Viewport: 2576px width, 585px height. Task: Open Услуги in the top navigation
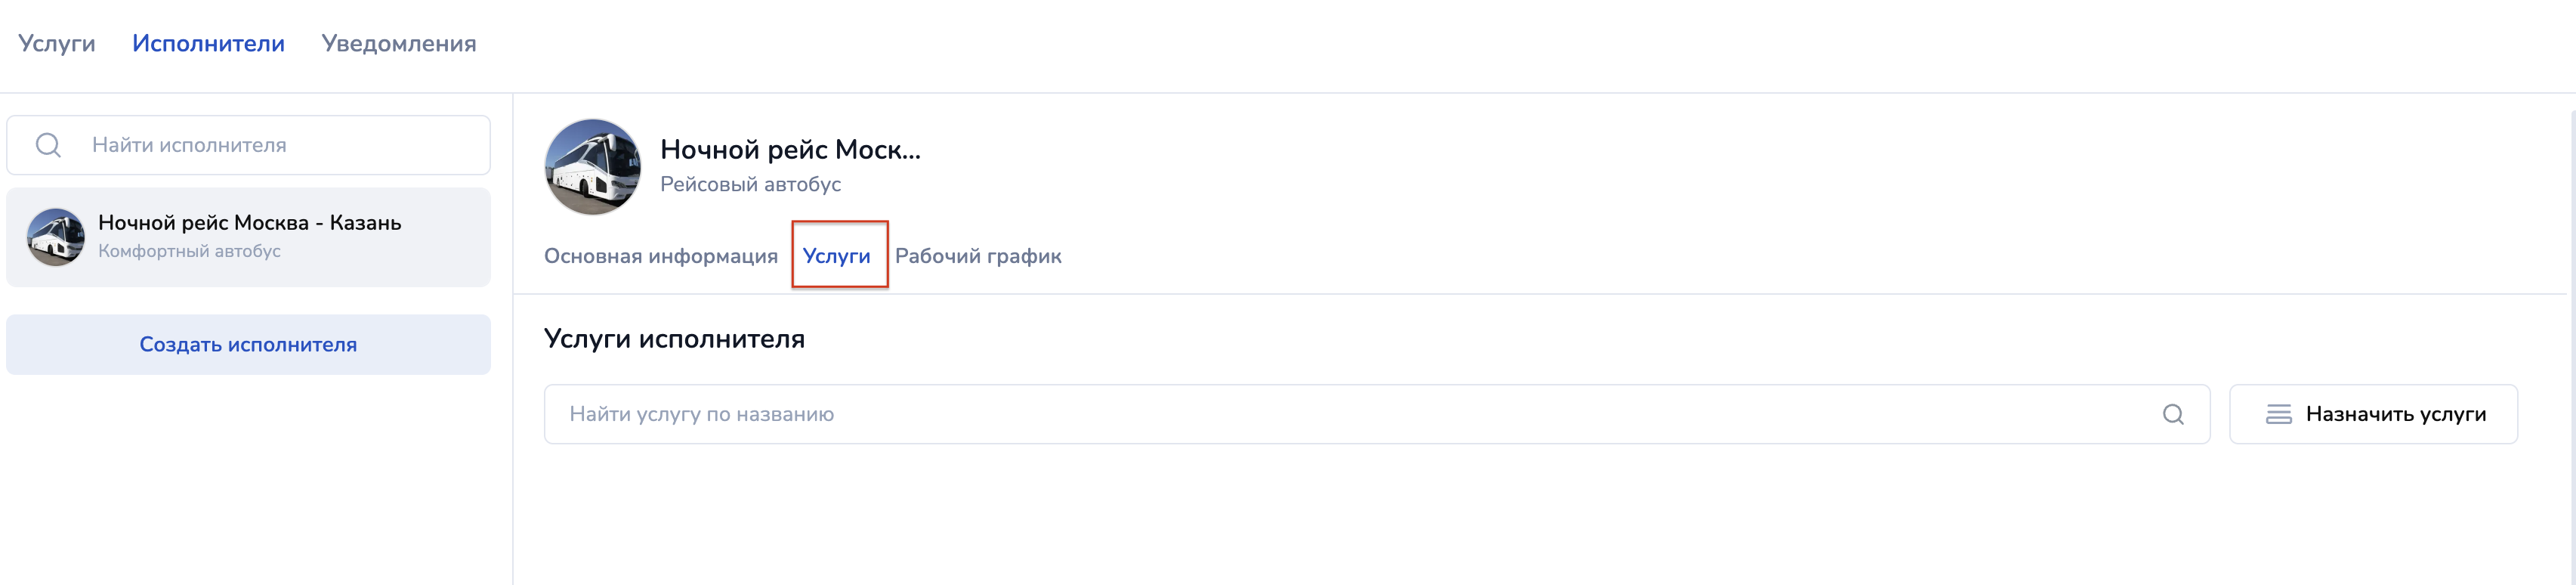pyautogui.click(x=57, y=44)
